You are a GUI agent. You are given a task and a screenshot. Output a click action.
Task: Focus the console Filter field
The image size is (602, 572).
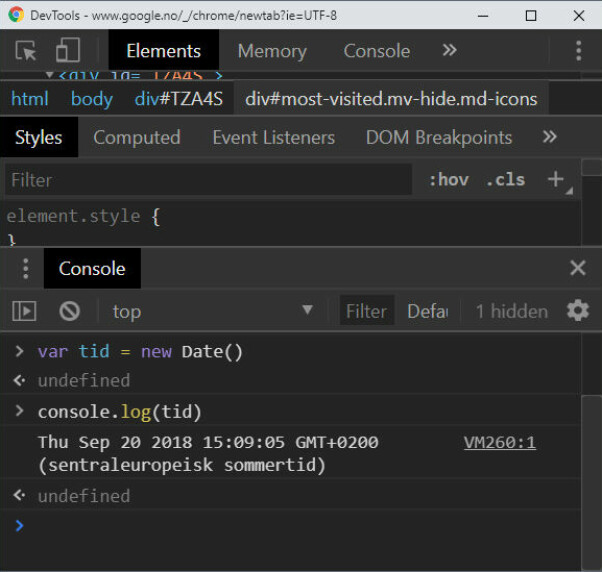367,311
